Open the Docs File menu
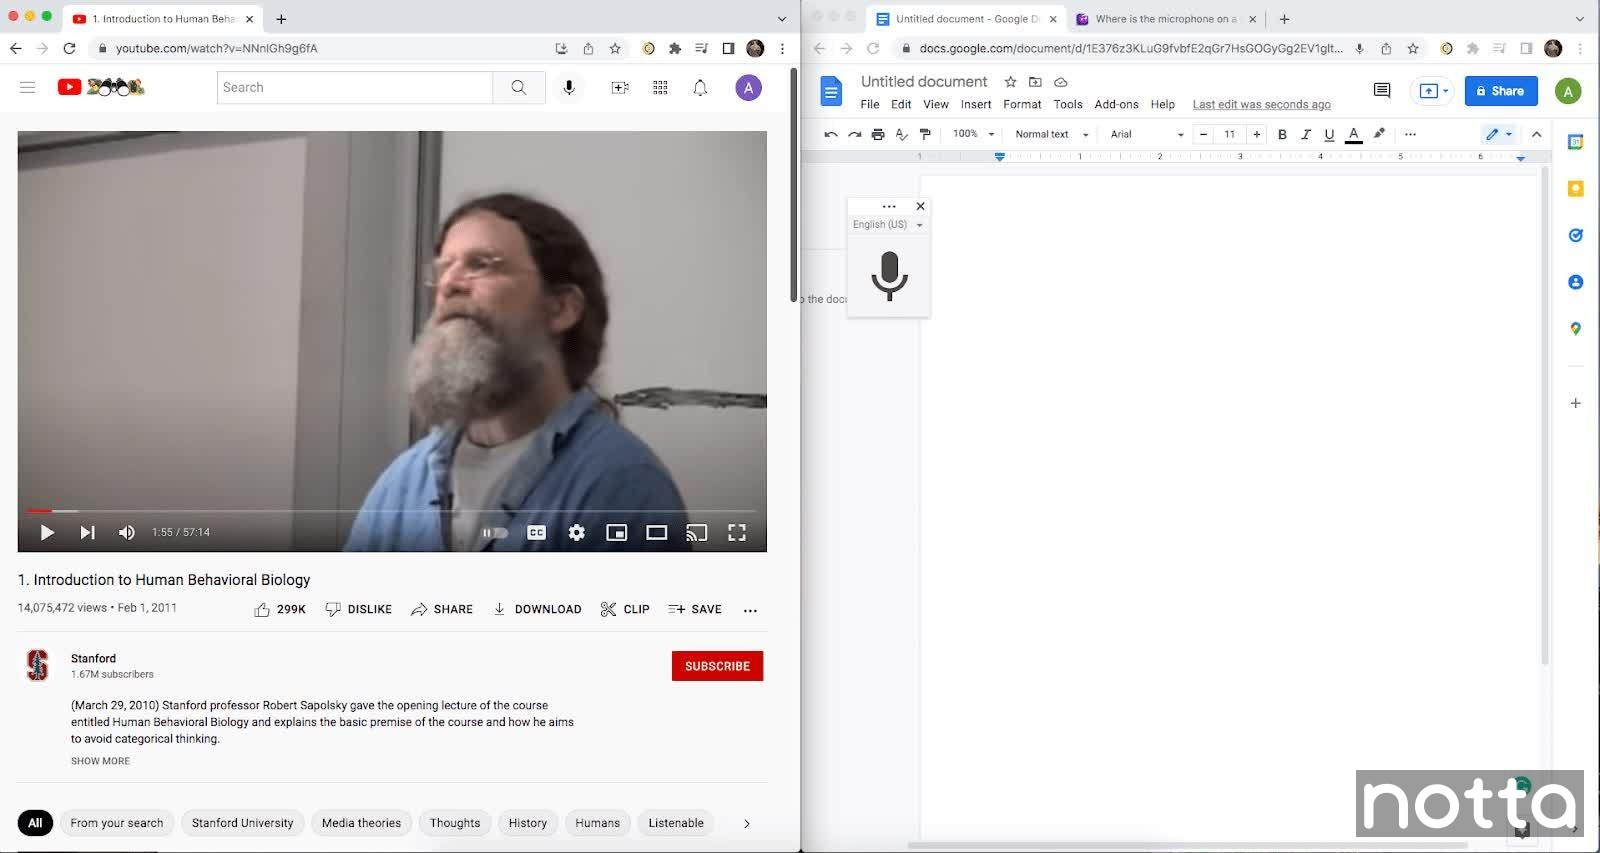1600x853 pixels. [x=870, y=104]
